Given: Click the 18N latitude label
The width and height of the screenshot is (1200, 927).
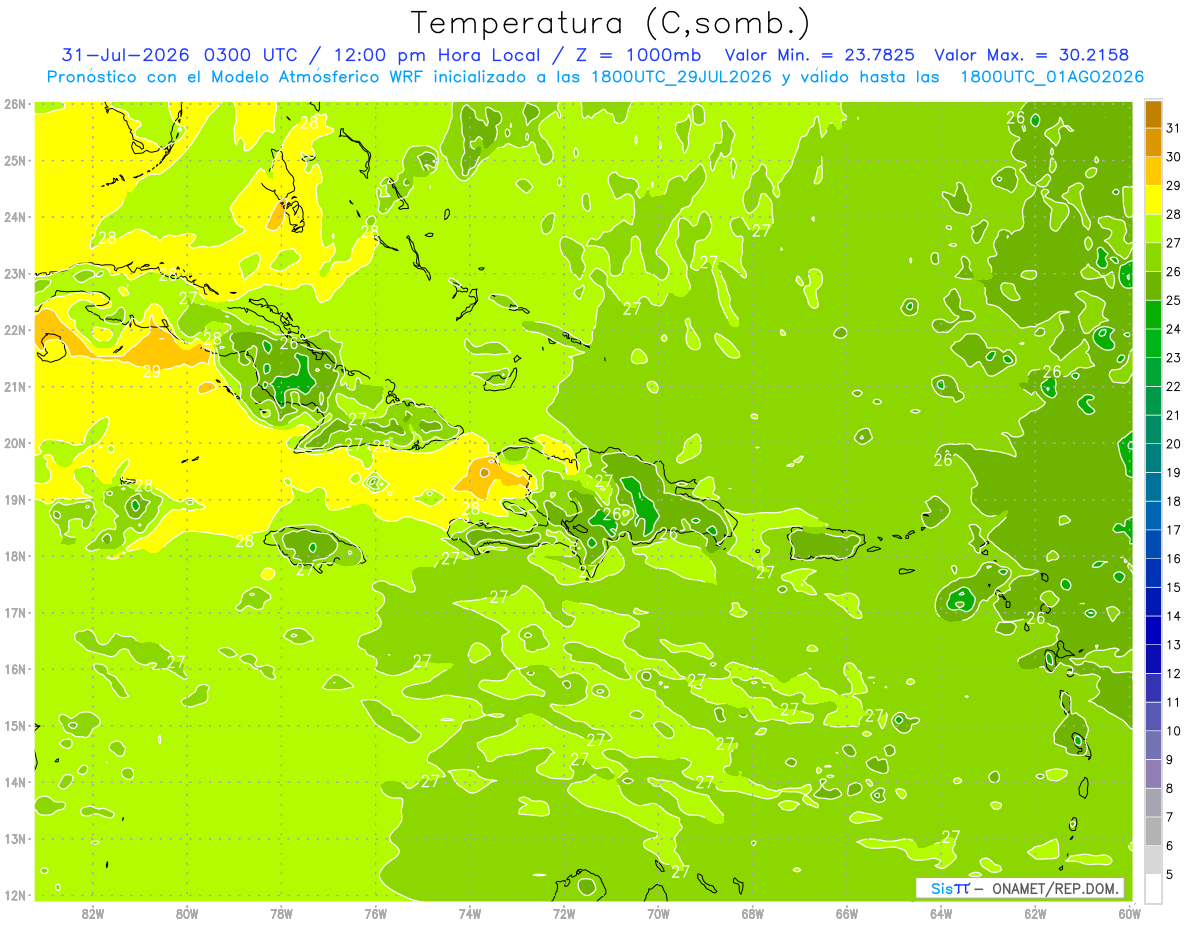Looking at the screenshot, I should pyautogui.click(x=15, y=556).
